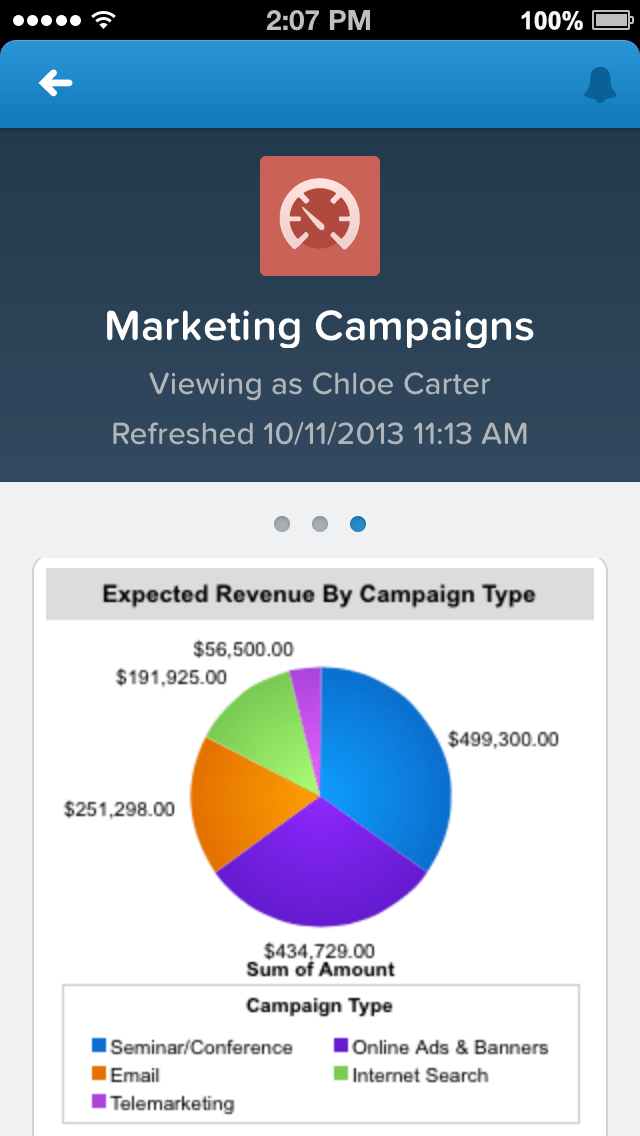
Task: Open notifications bell icon
Action: point(600,86)
